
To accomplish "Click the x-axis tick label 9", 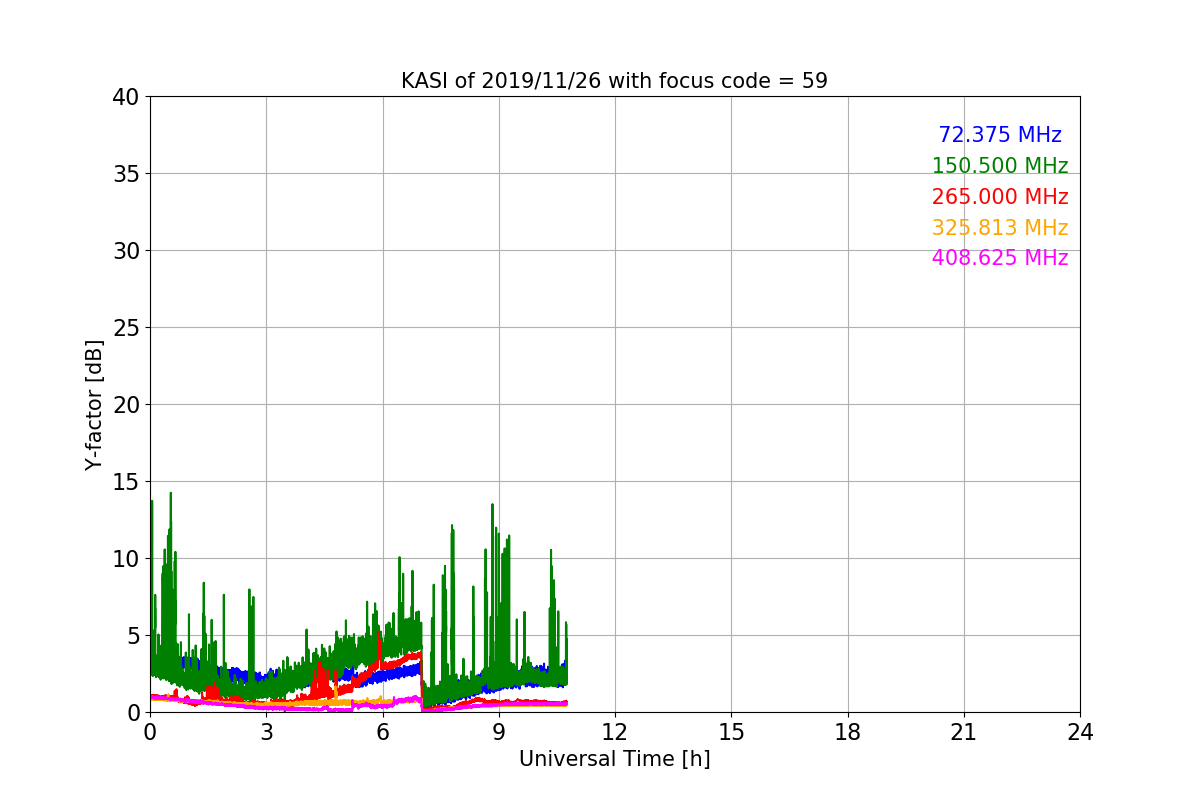I will click(499, 732).
